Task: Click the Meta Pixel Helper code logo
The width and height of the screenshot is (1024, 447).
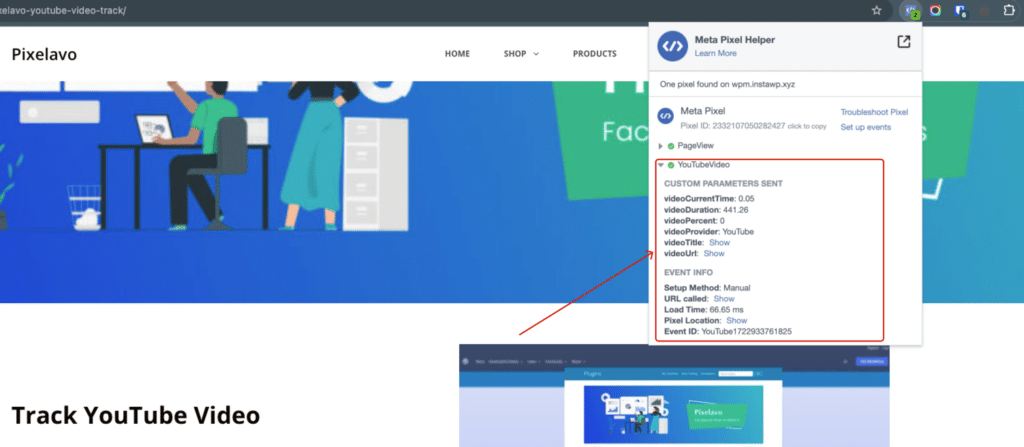Action: tap(670, 45)
